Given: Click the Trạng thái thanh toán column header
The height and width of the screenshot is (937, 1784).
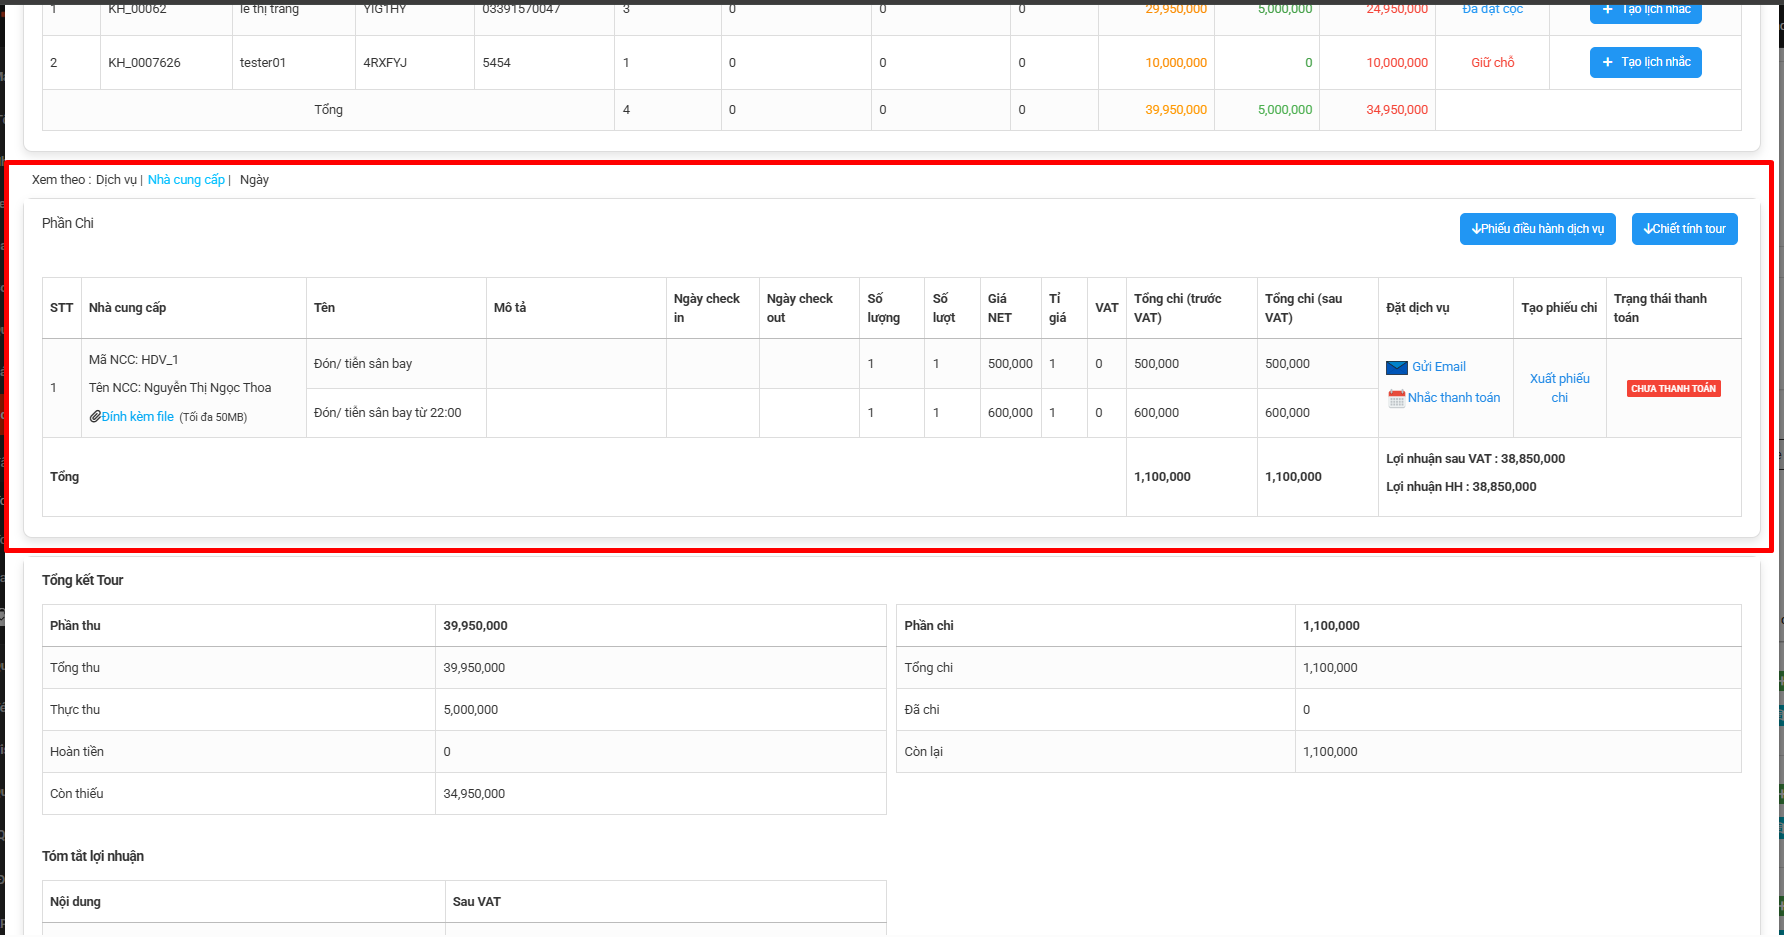Looking at the screenshot, I should pyautogui.click(x=1660, y=308).
